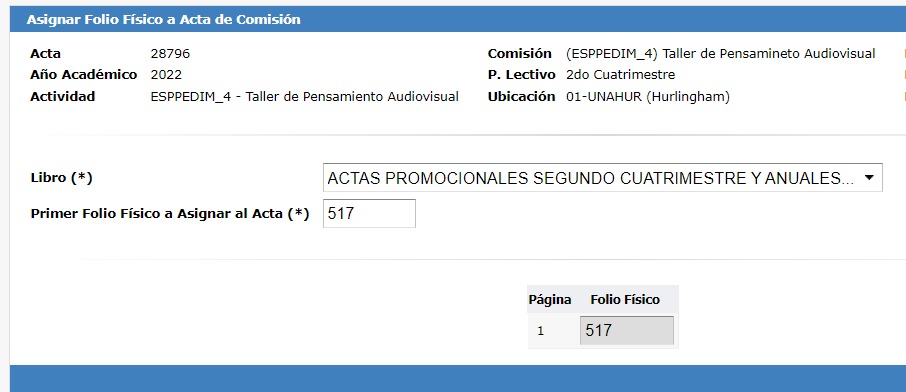Click the 2do Cuatrimestre value
906x392 pixels.
(x=621, y=75)
